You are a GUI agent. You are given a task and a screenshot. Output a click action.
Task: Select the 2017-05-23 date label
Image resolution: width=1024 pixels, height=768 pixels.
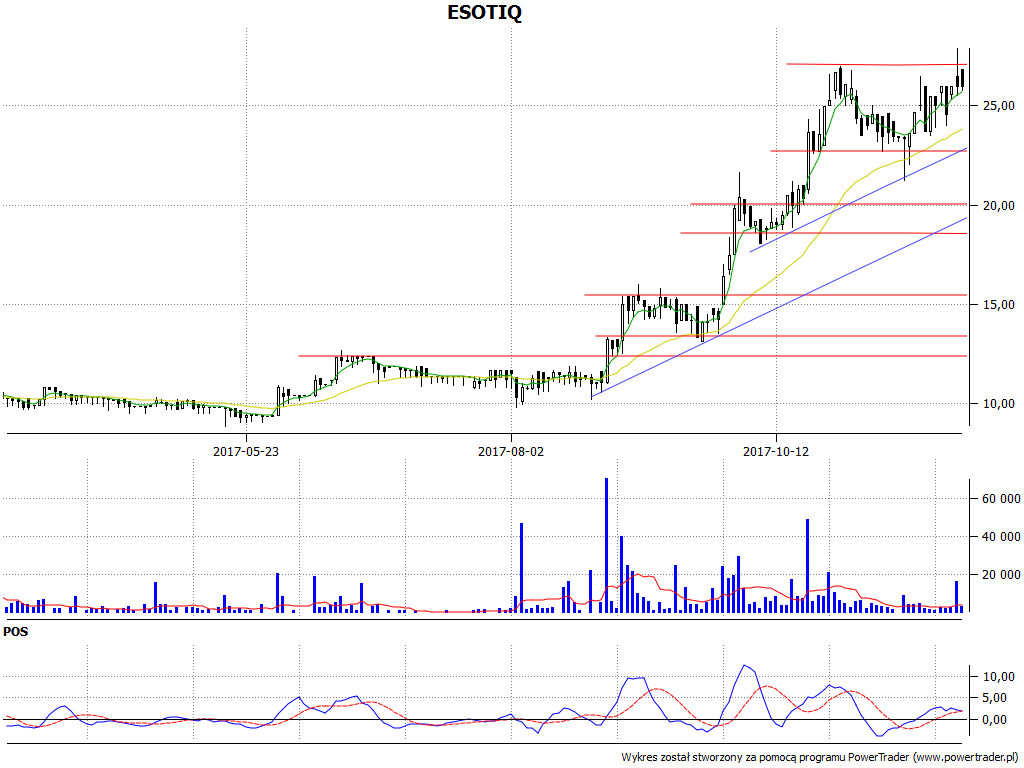pos(246,451)
